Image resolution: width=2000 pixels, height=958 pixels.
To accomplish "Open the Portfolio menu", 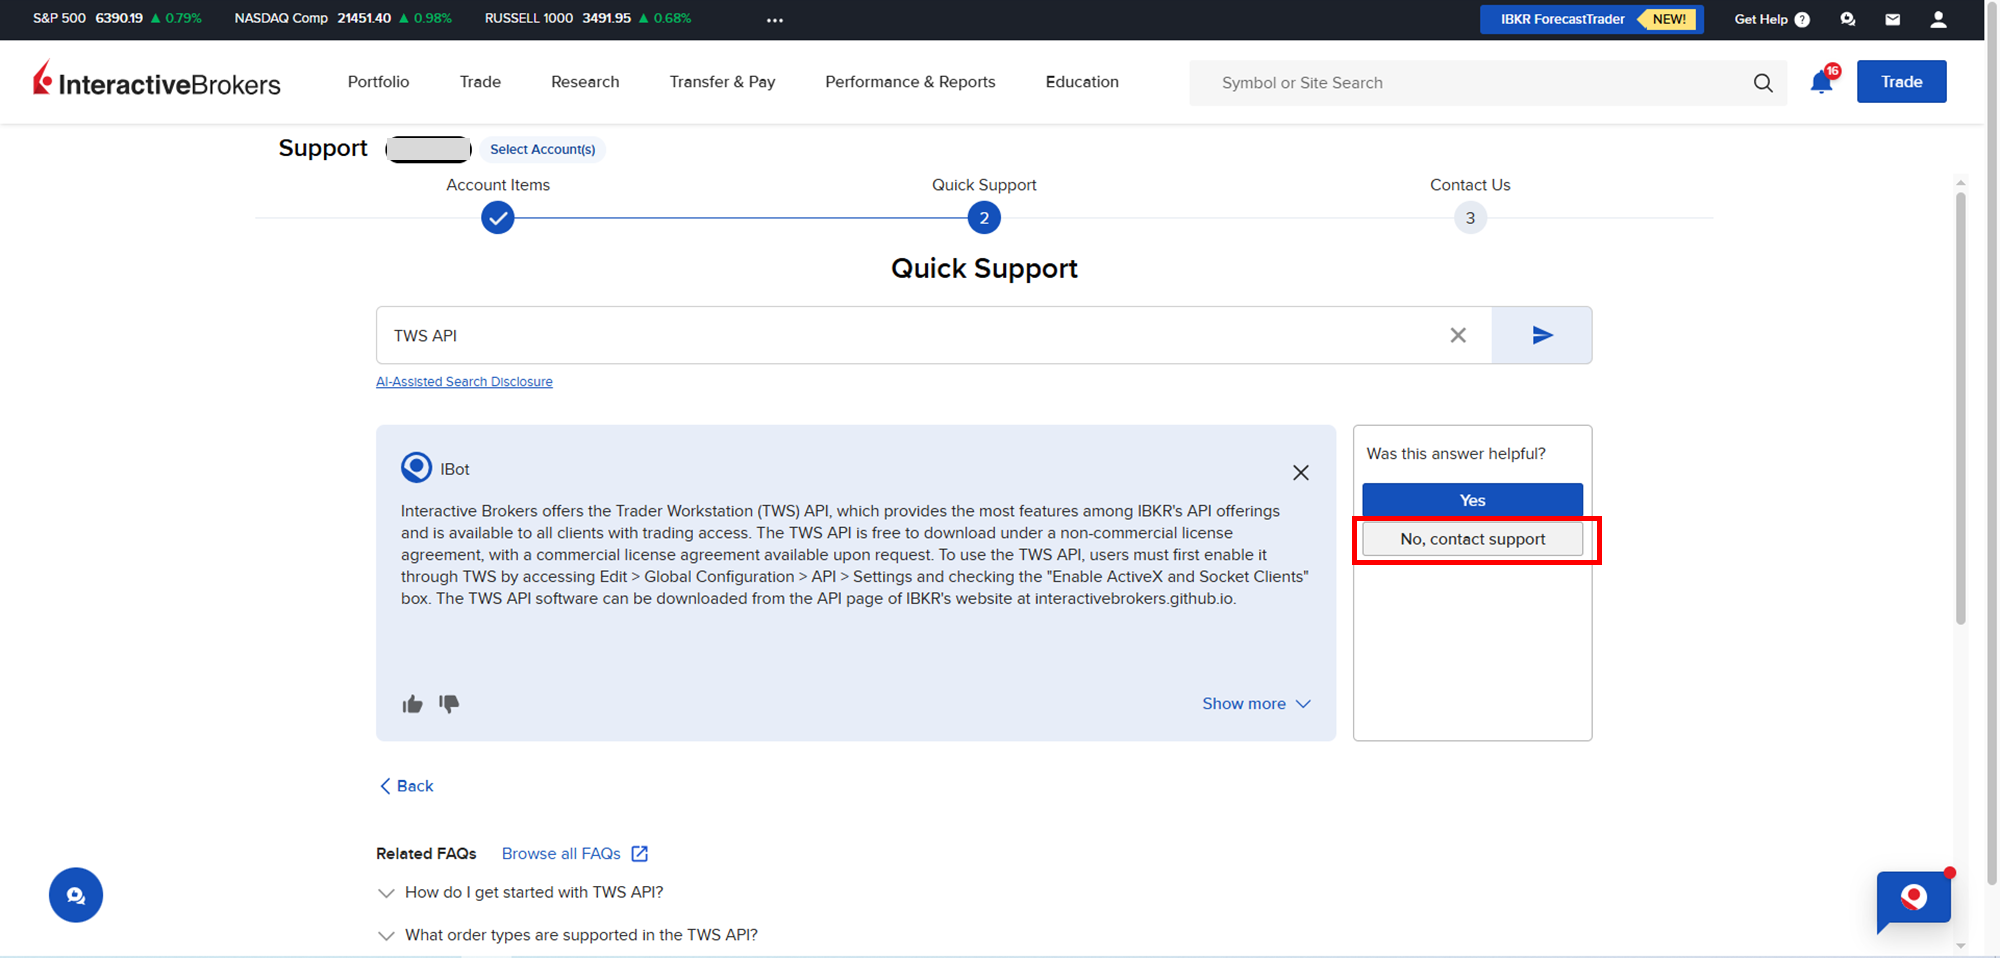I will point(378,82).
